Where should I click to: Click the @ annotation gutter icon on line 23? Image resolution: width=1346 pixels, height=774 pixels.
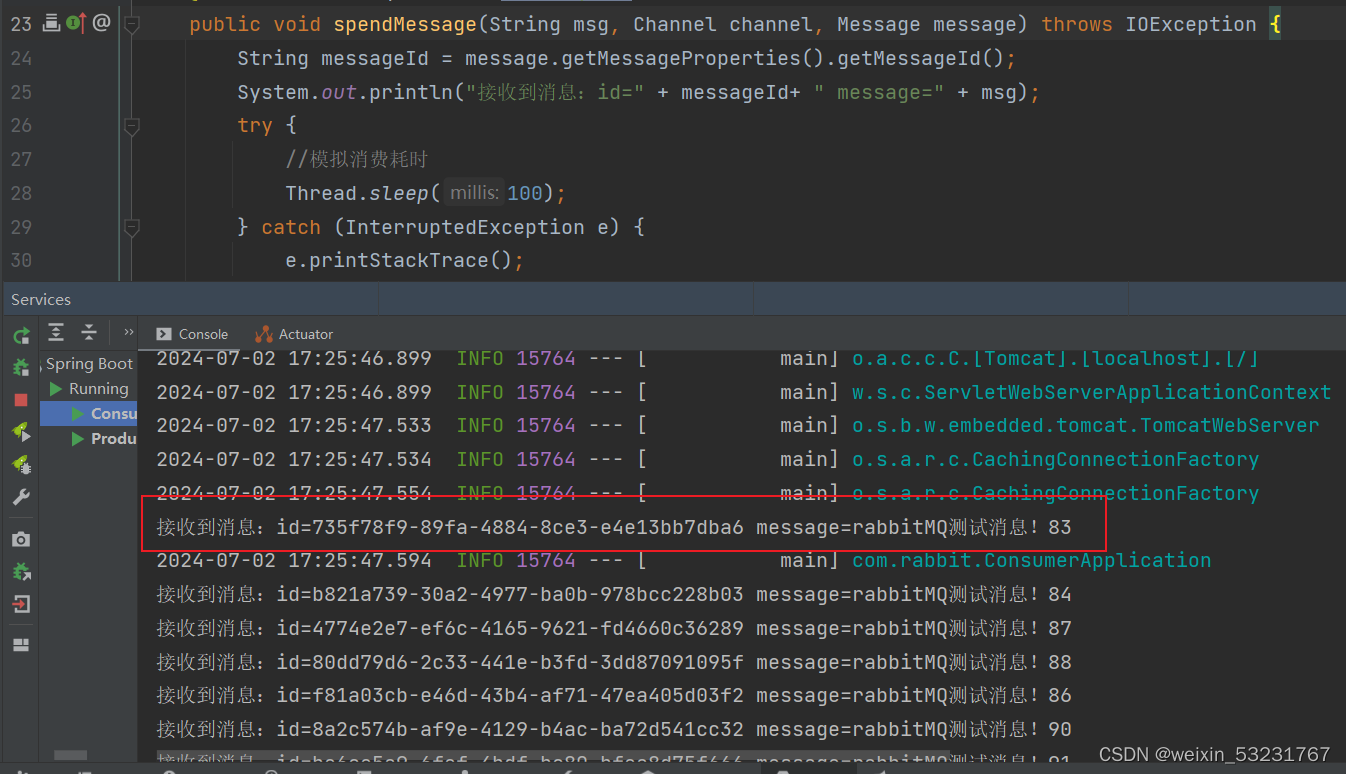101,23
